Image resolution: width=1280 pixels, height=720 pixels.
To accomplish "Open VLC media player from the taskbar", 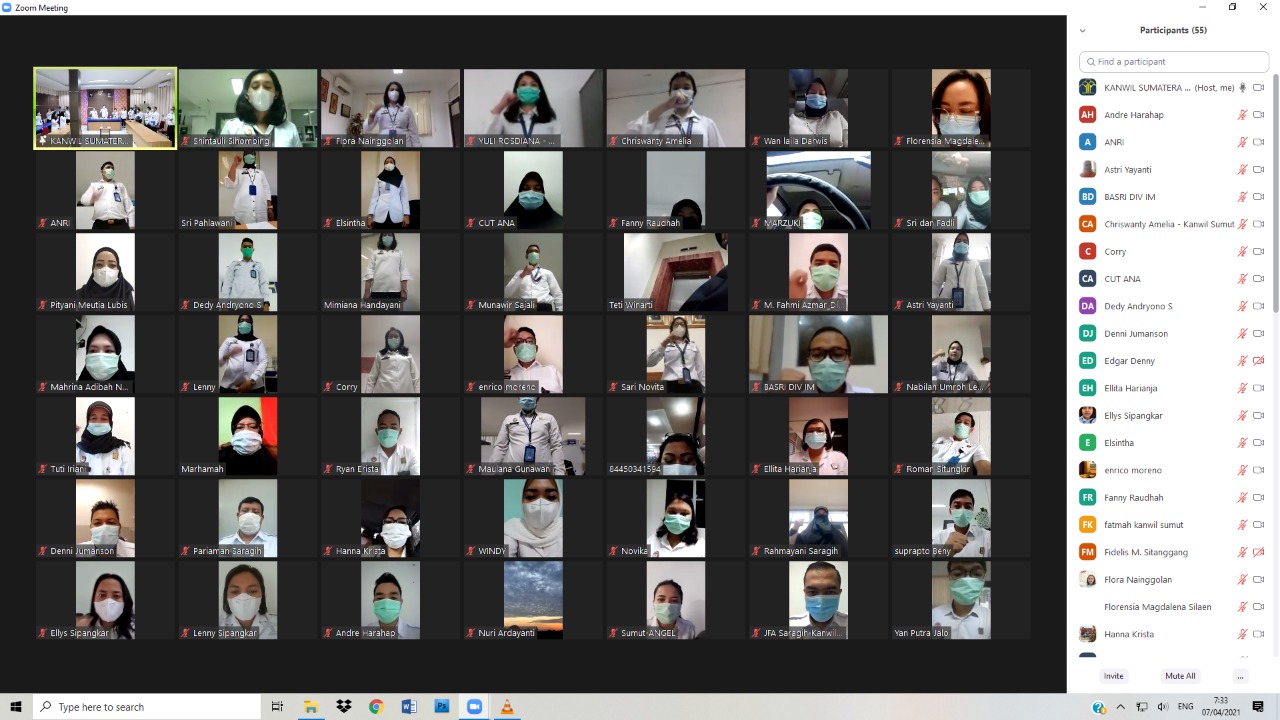I will click(507, 707).
